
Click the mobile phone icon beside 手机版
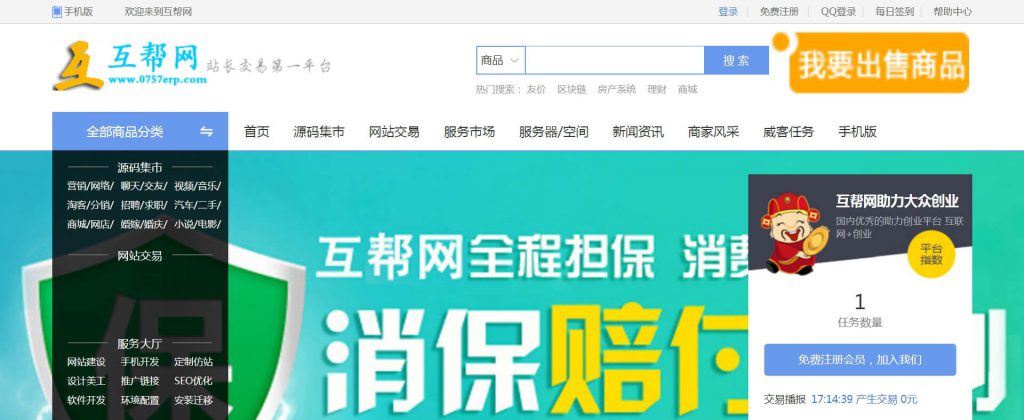[x=57, y=12]
